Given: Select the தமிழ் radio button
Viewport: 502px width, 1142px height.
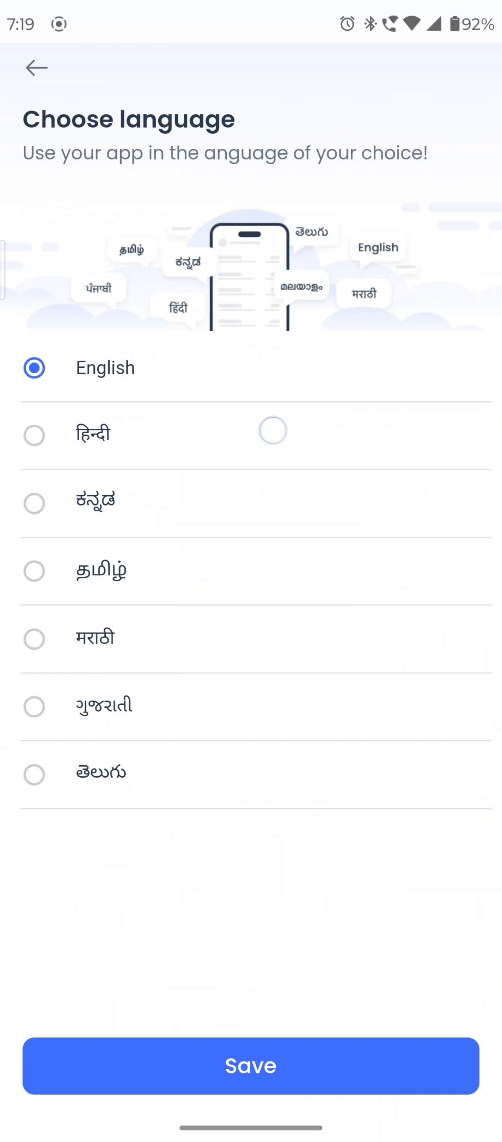Looking at the screenshot, I should tap(34, 571).
